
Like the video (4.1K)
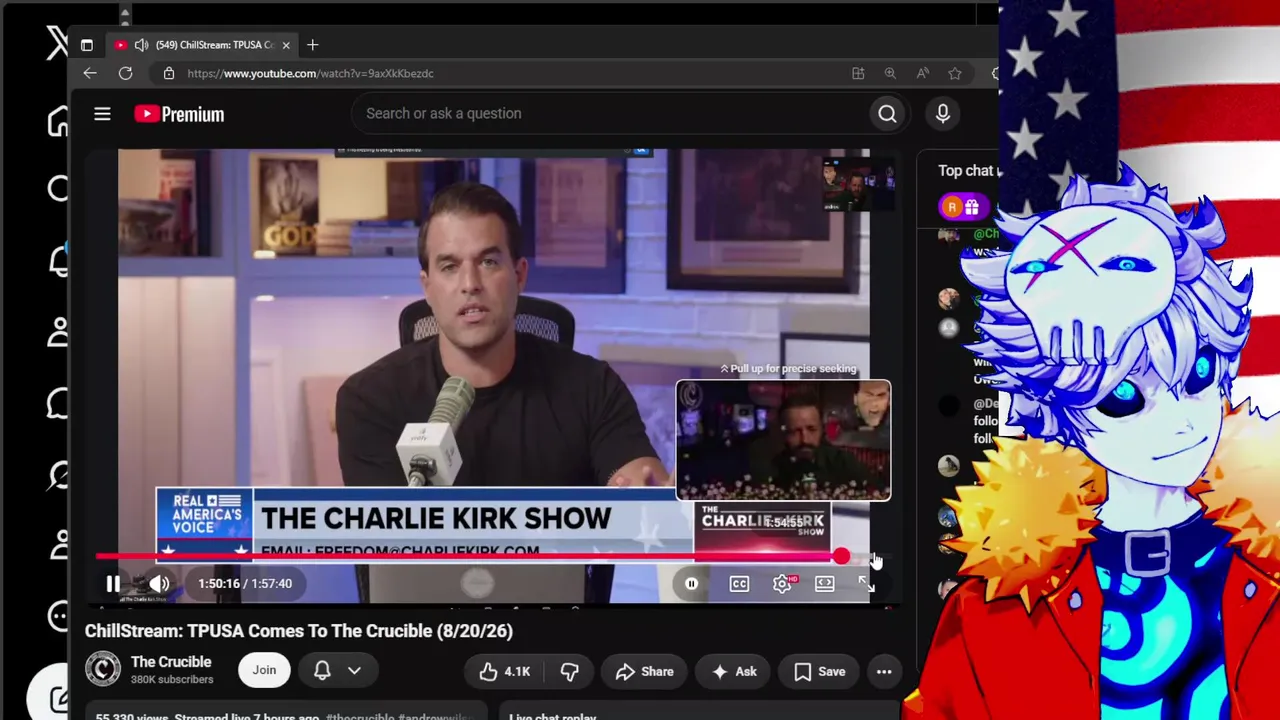tap(504, 671)
